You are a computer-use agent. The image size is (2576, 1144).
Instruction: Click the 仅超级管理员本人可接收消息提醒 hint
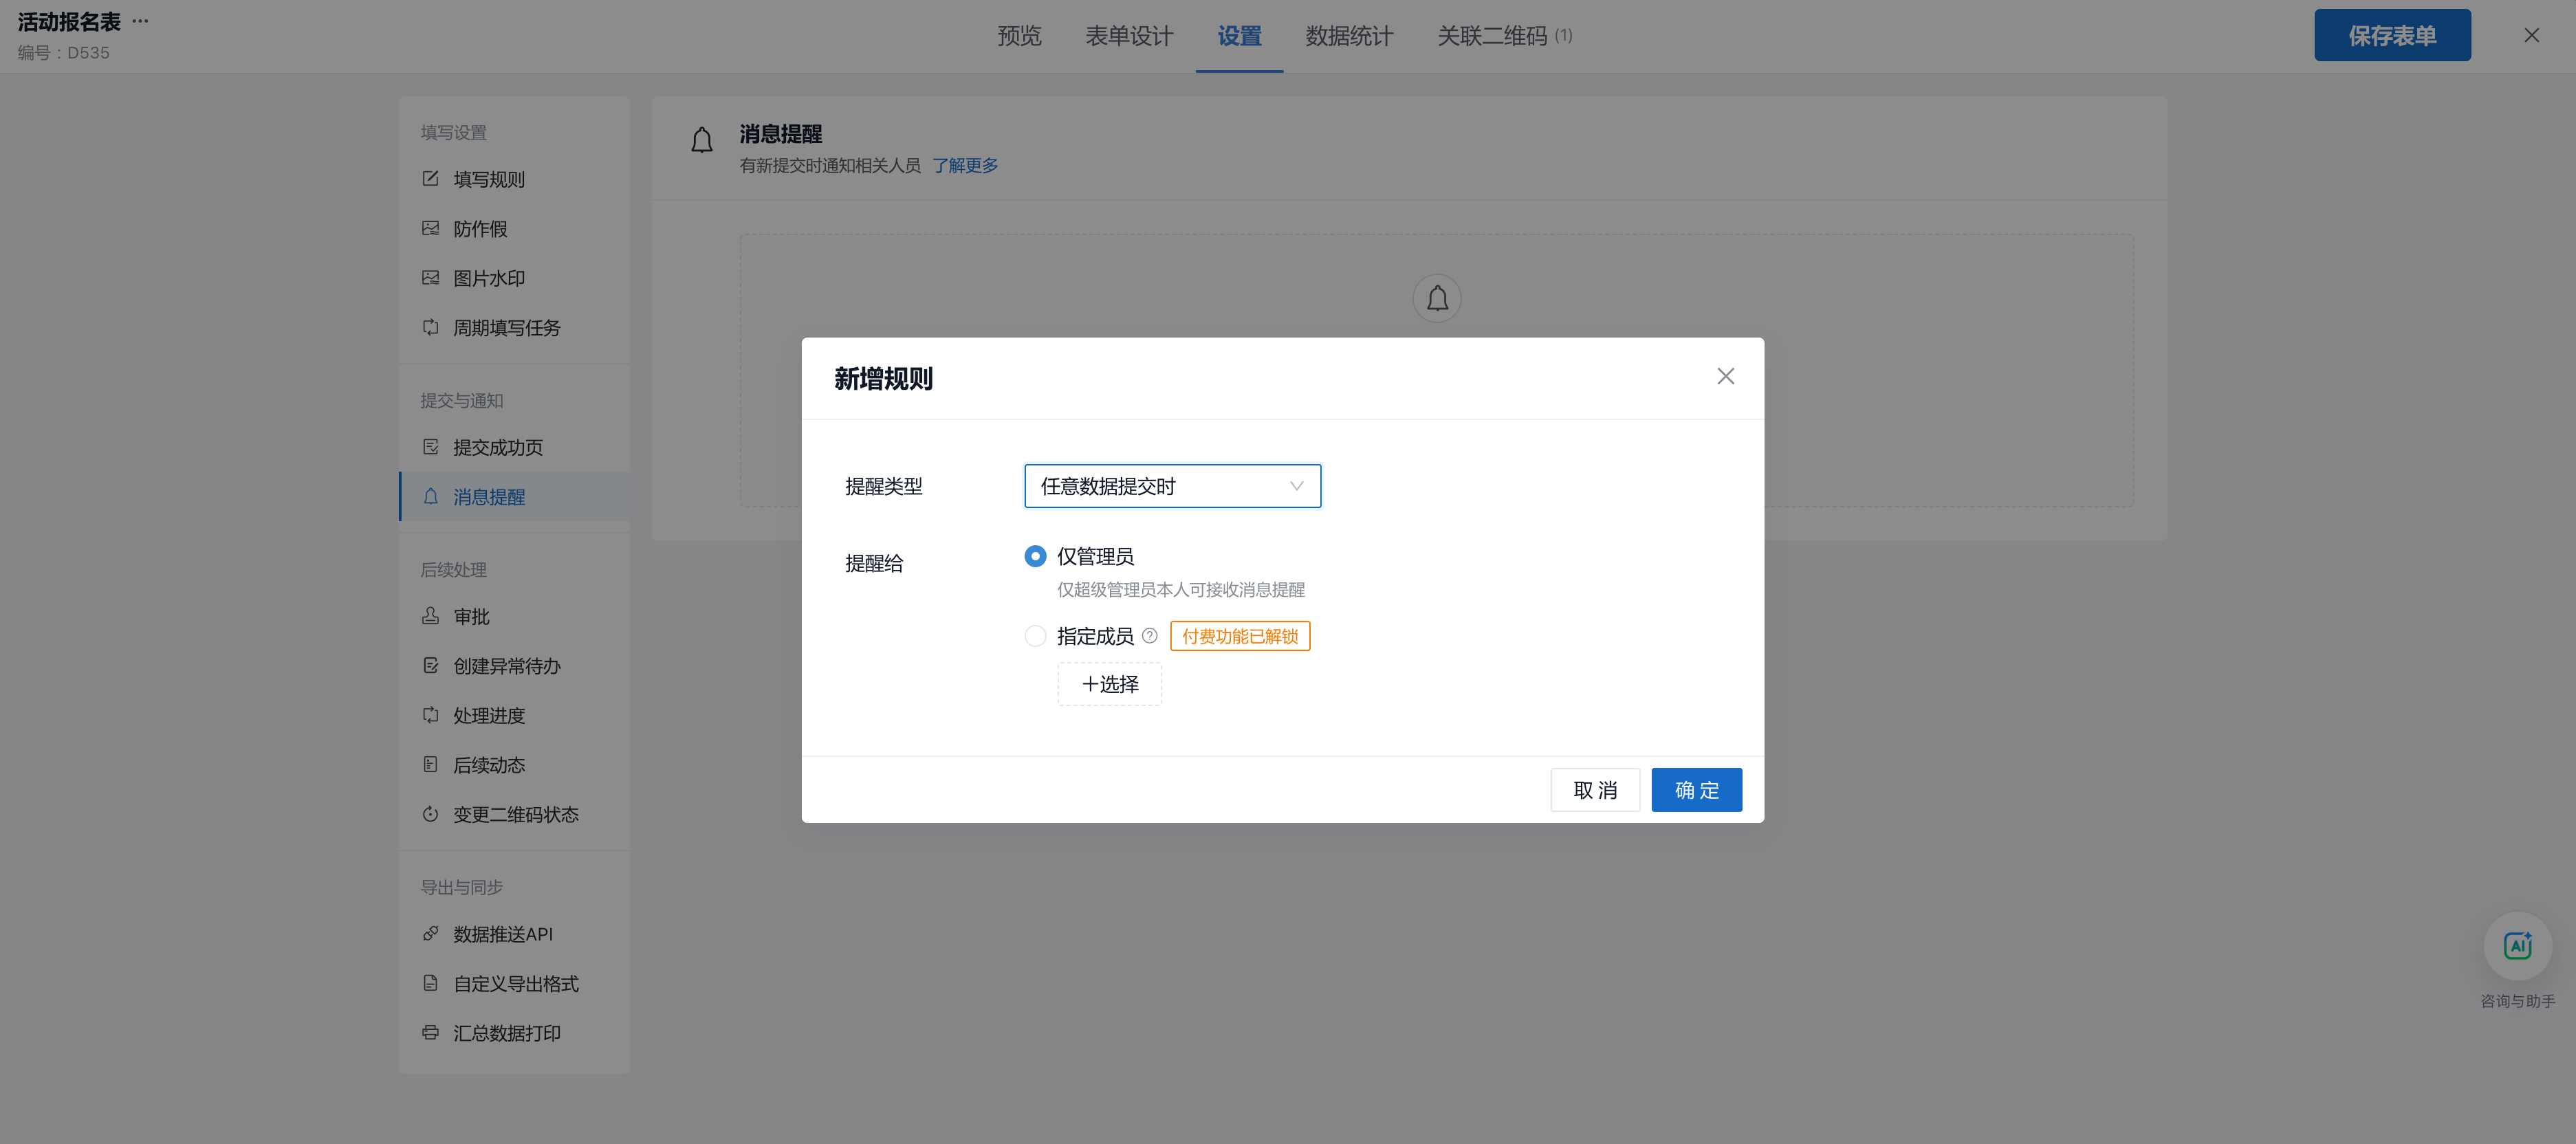(1180, 589)
